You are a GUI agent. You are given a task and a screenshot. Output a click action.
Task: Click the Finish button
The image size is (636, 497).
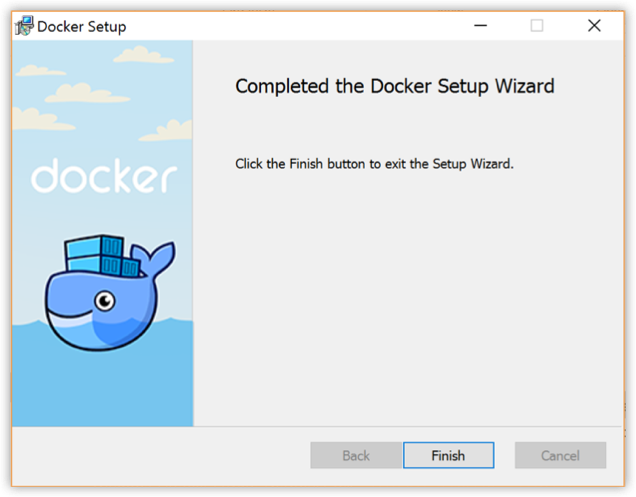coord(448,455)
